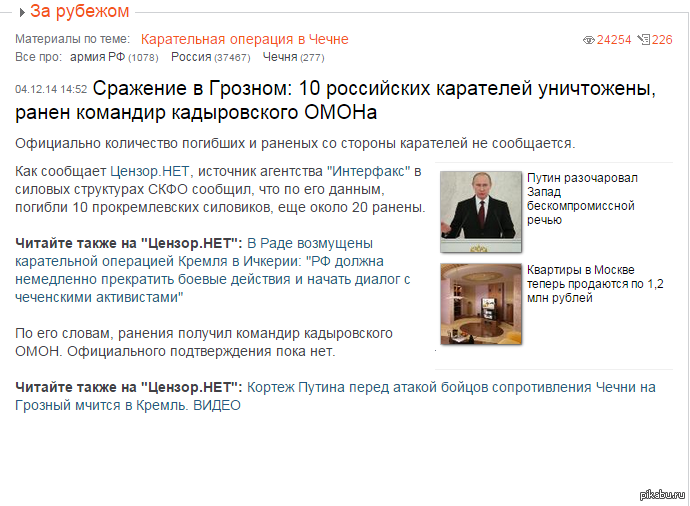
Task: Open the 24254 views count
Action: click(614, 40)
